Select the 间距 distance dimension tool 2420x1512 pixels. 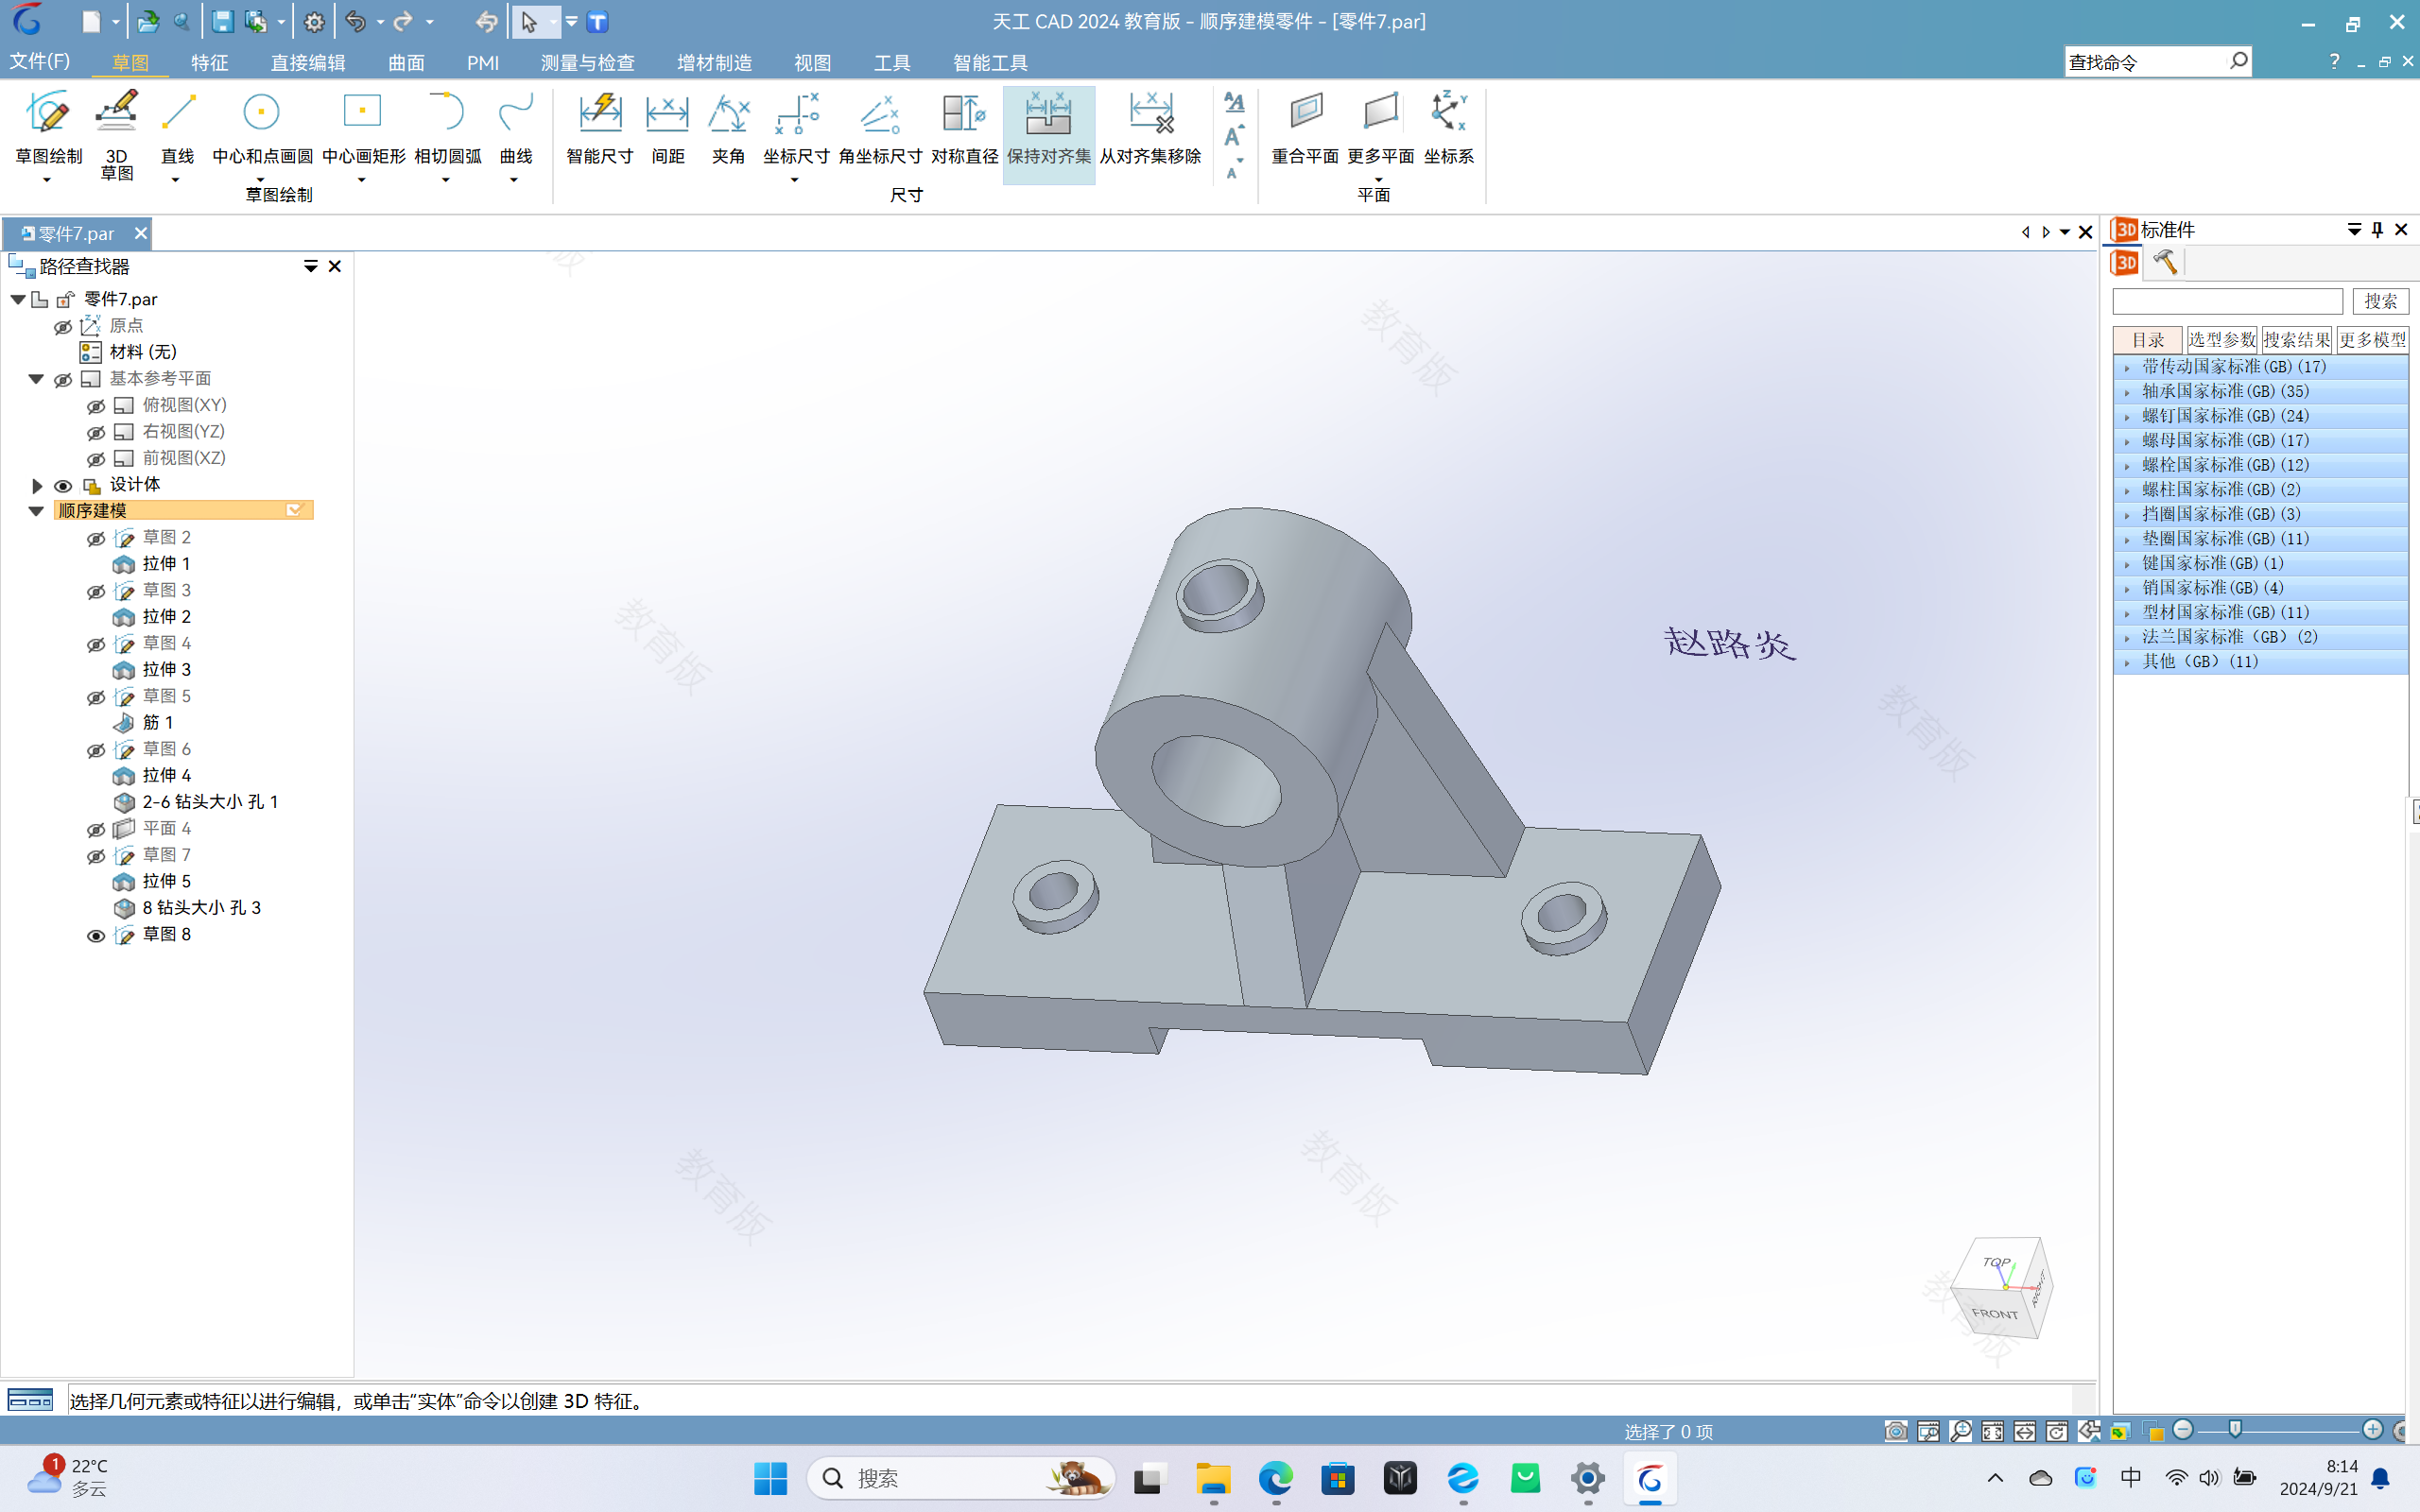click(667, 128)
